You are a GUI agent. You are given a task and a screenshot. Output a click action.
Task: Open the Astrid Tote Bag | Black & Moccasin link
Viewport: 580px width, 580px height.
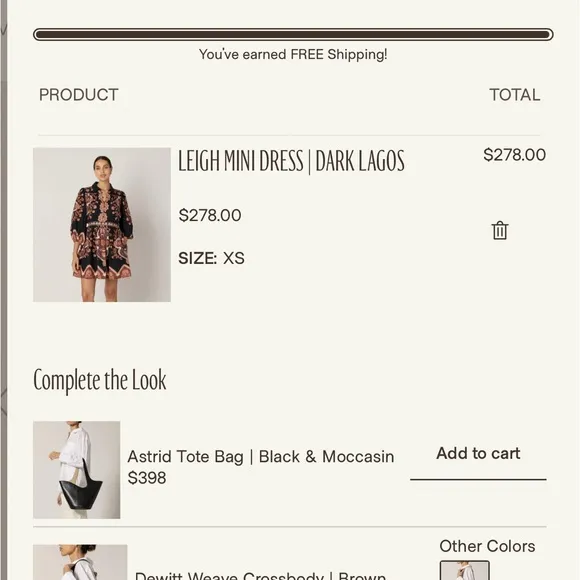tap(261, 456)
